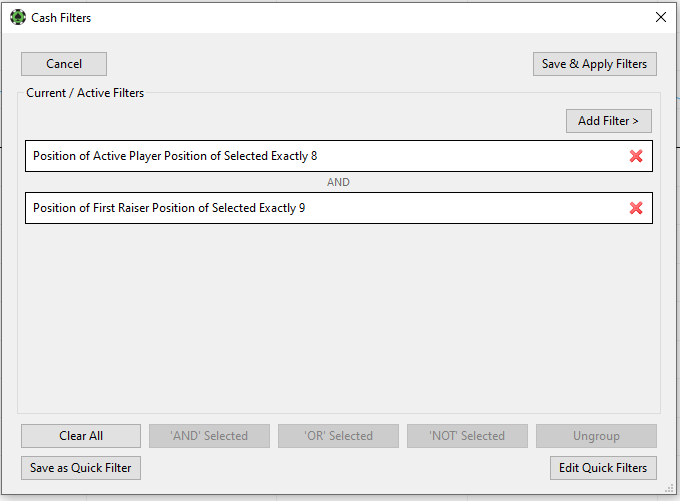The image size is (680, 501).
Task: Click the Ungroup button
Action: coord(596,436)
